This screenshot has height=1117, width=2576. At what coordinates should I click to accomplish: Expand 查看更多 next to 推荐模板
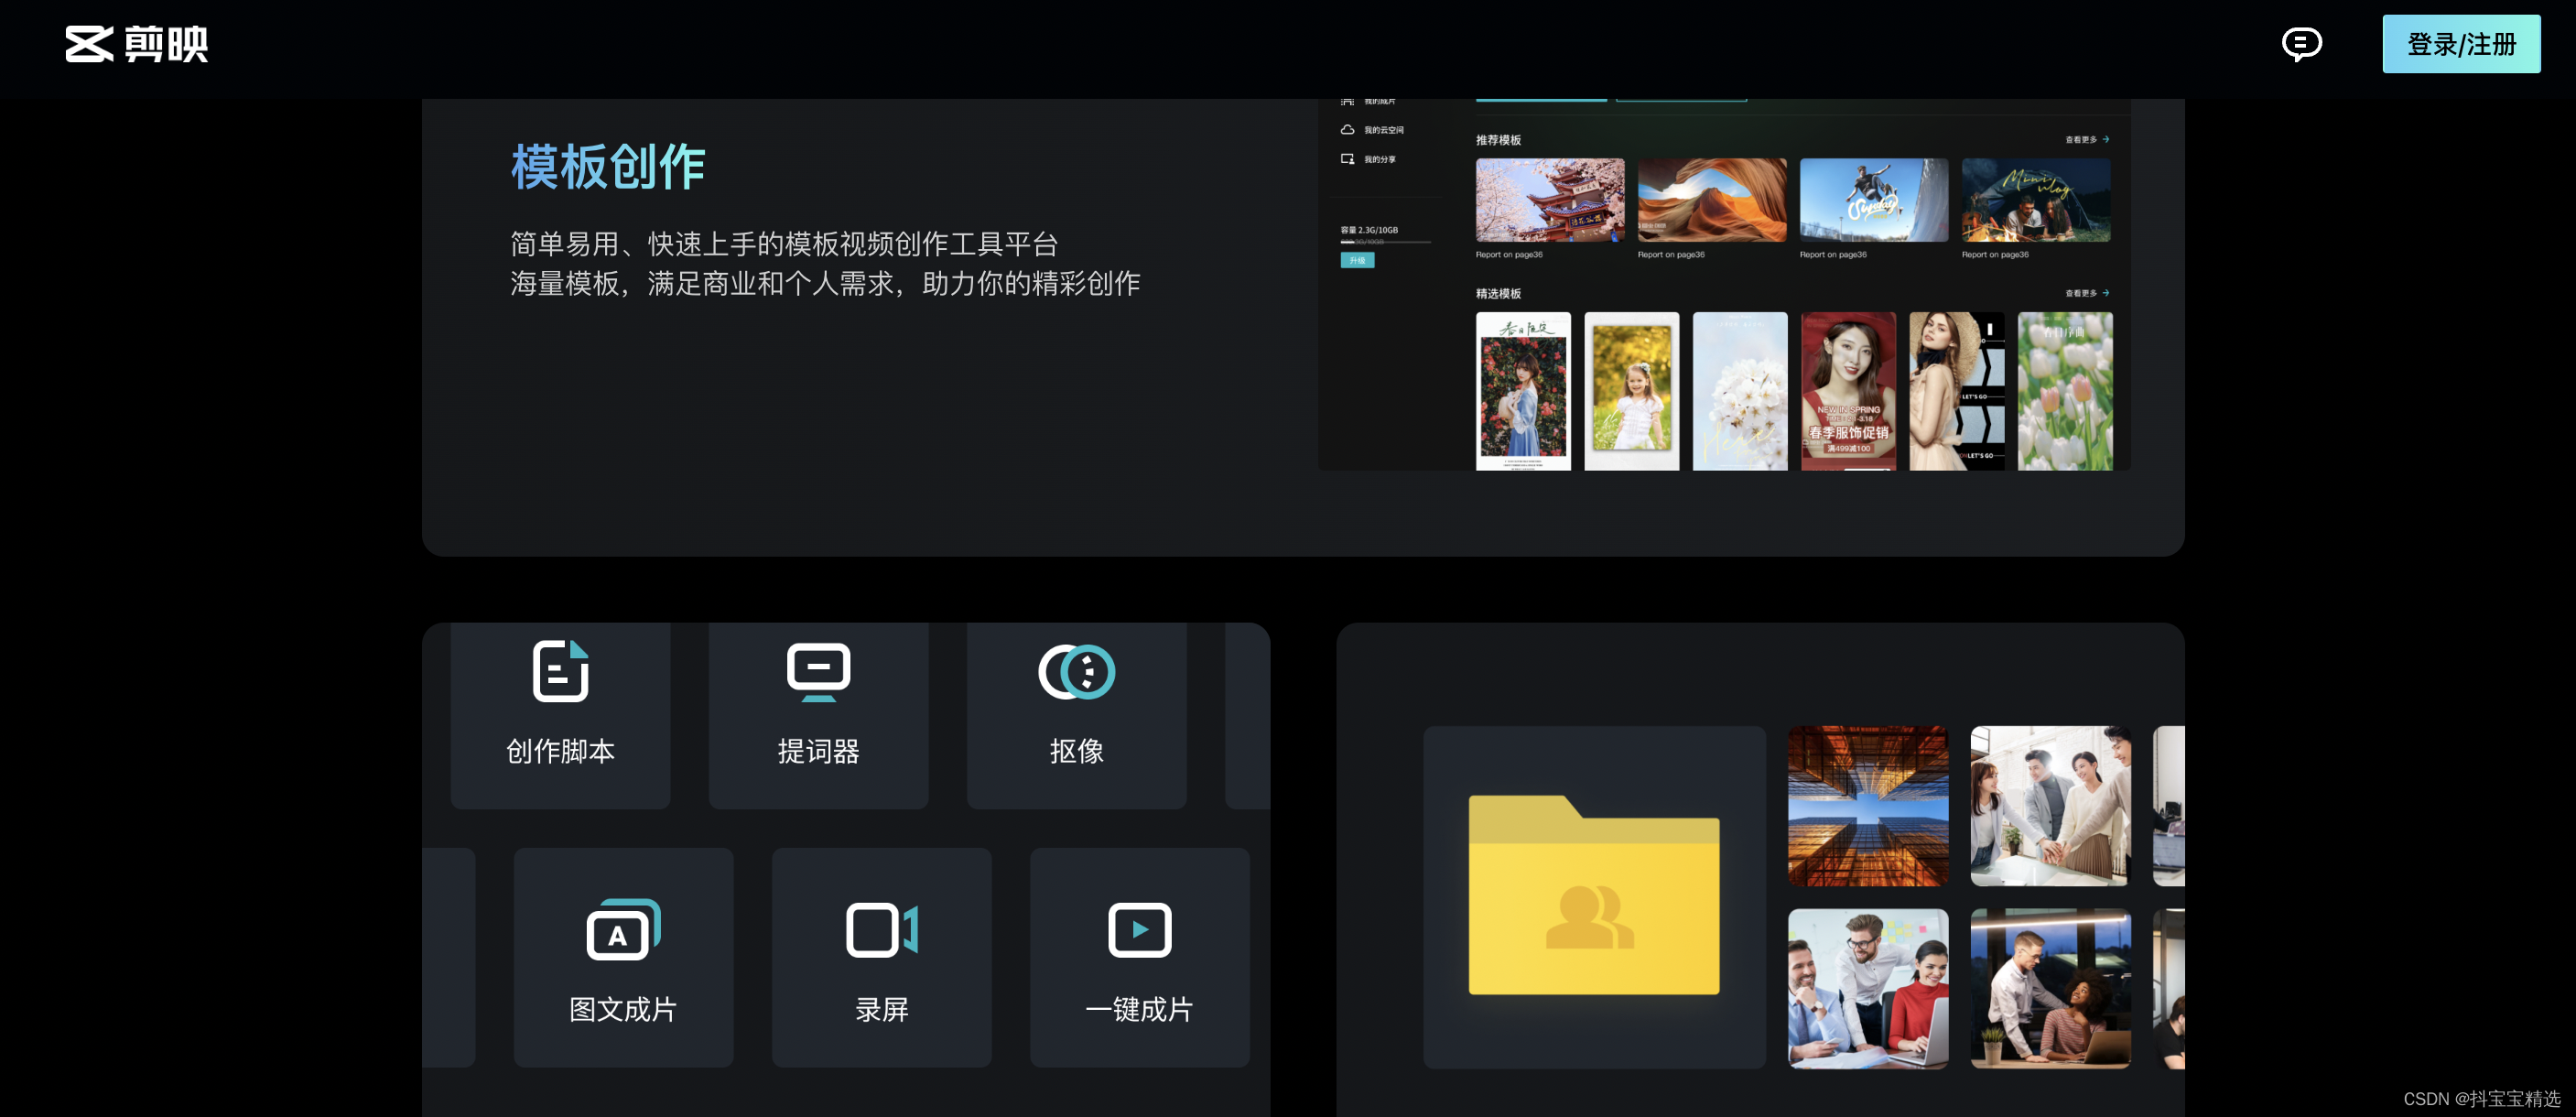click(x=2086, y=140)
